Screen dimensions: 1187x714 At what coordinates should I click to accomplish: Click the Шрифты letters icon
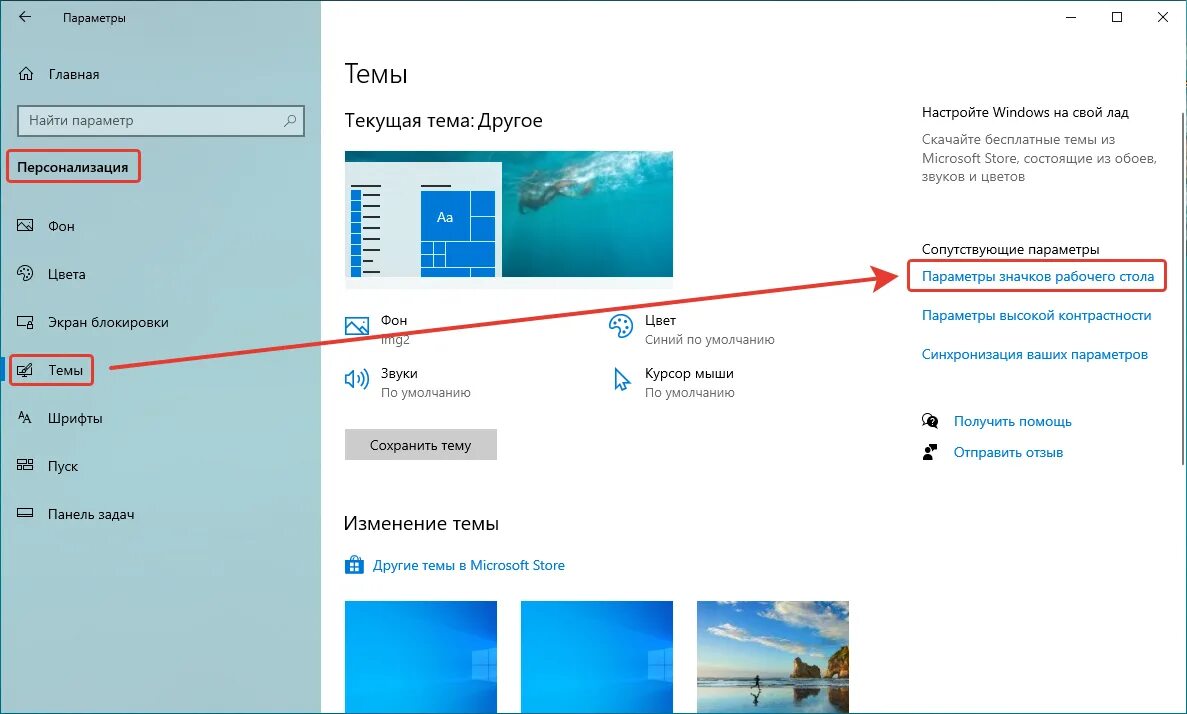[25, 418]
